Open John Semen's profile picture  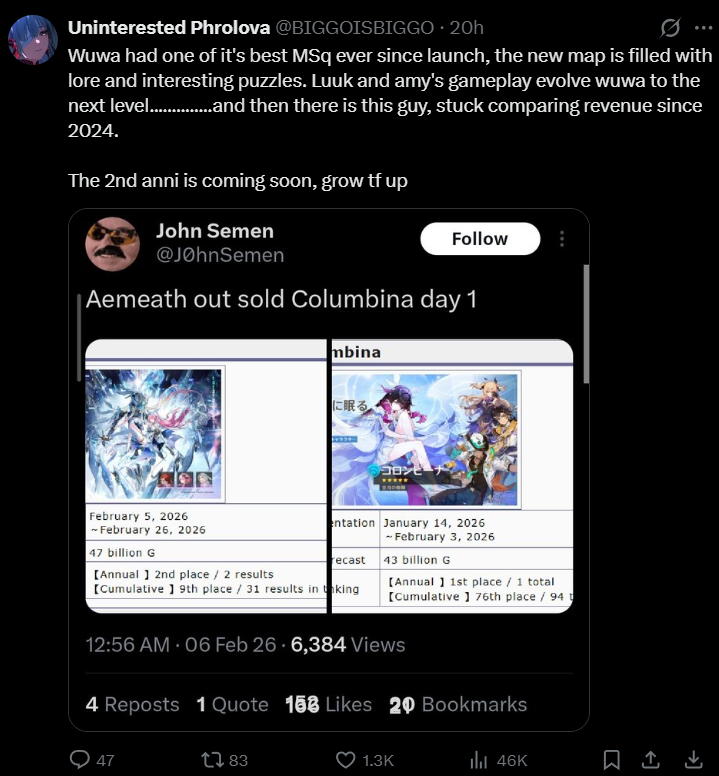coord(112,244)
